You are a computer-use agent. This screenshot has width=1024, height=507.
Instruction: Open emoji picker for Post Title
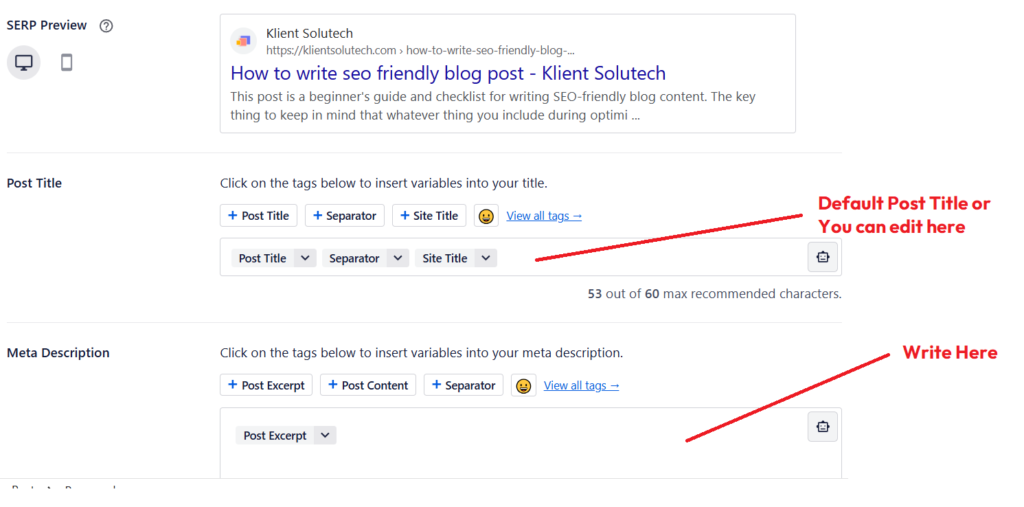[486, 216]
